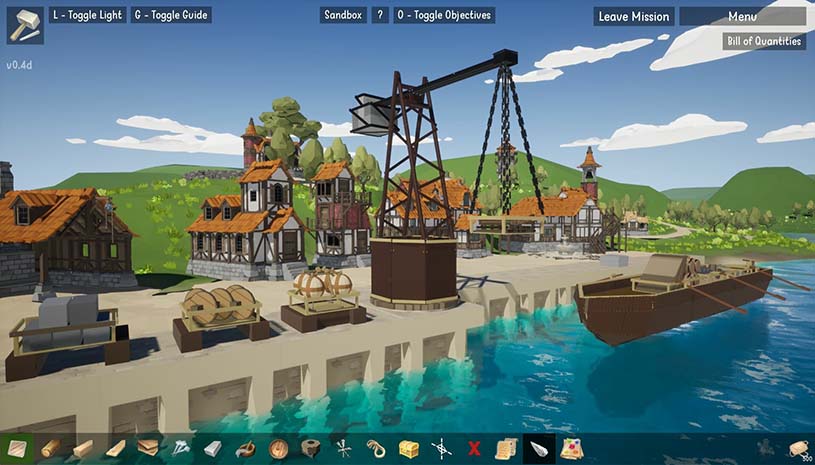Select the grey stone brick item
This screenshot has height=465, width=815.
(x=213, y=448)
